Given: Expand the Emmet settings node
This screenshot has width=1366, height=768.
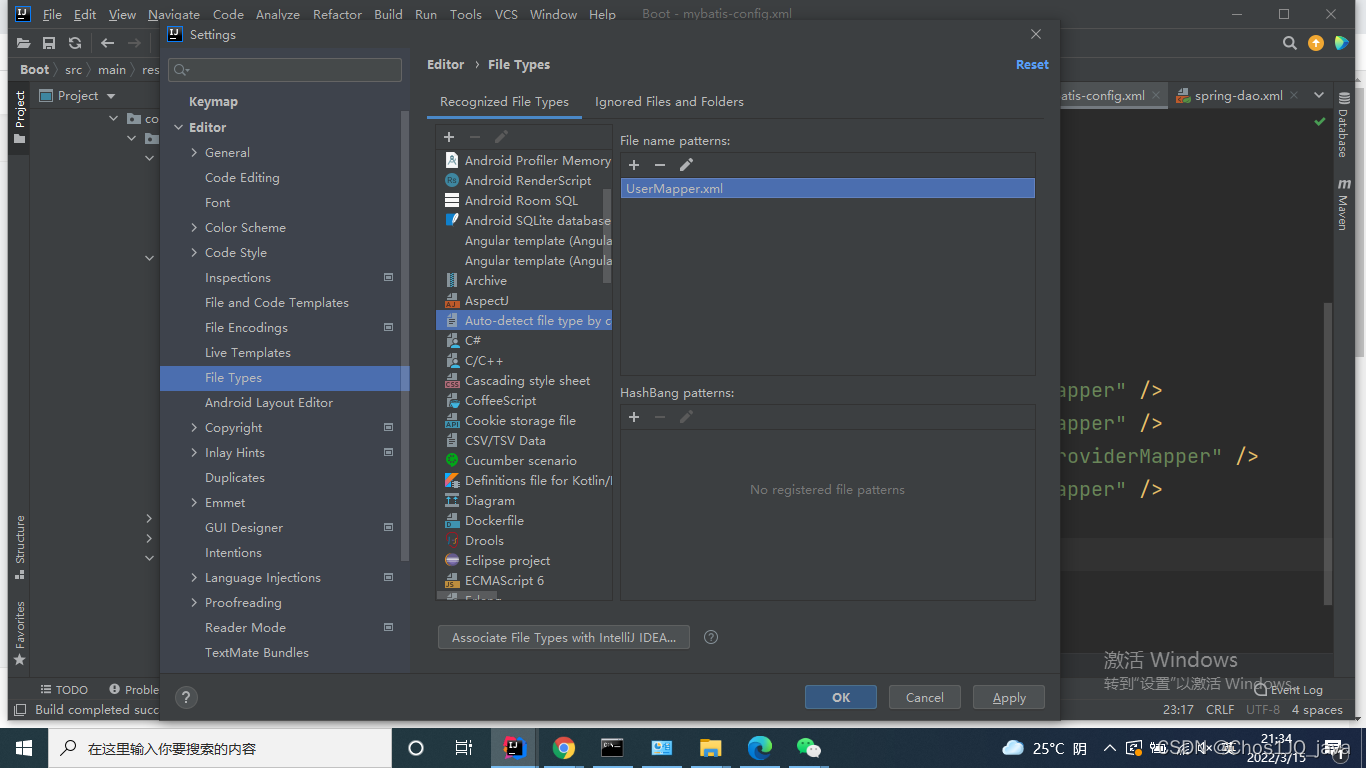Looking at the screenshot, I should 194,503.
